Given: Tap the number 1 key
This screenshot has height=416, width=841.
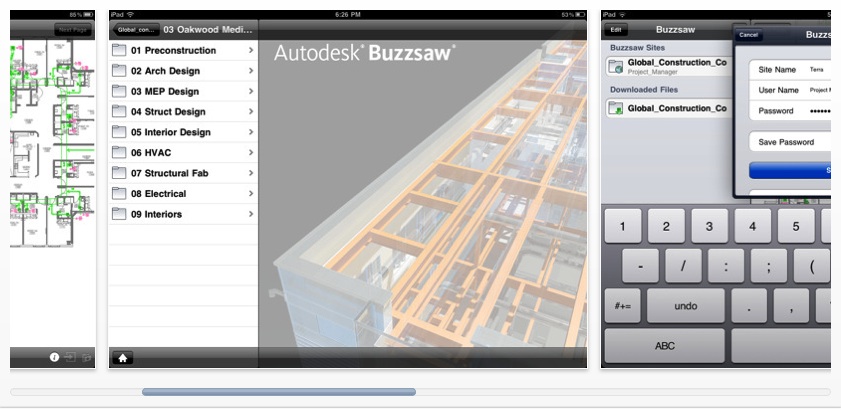Looking at the screenshot, I should 622,226.
